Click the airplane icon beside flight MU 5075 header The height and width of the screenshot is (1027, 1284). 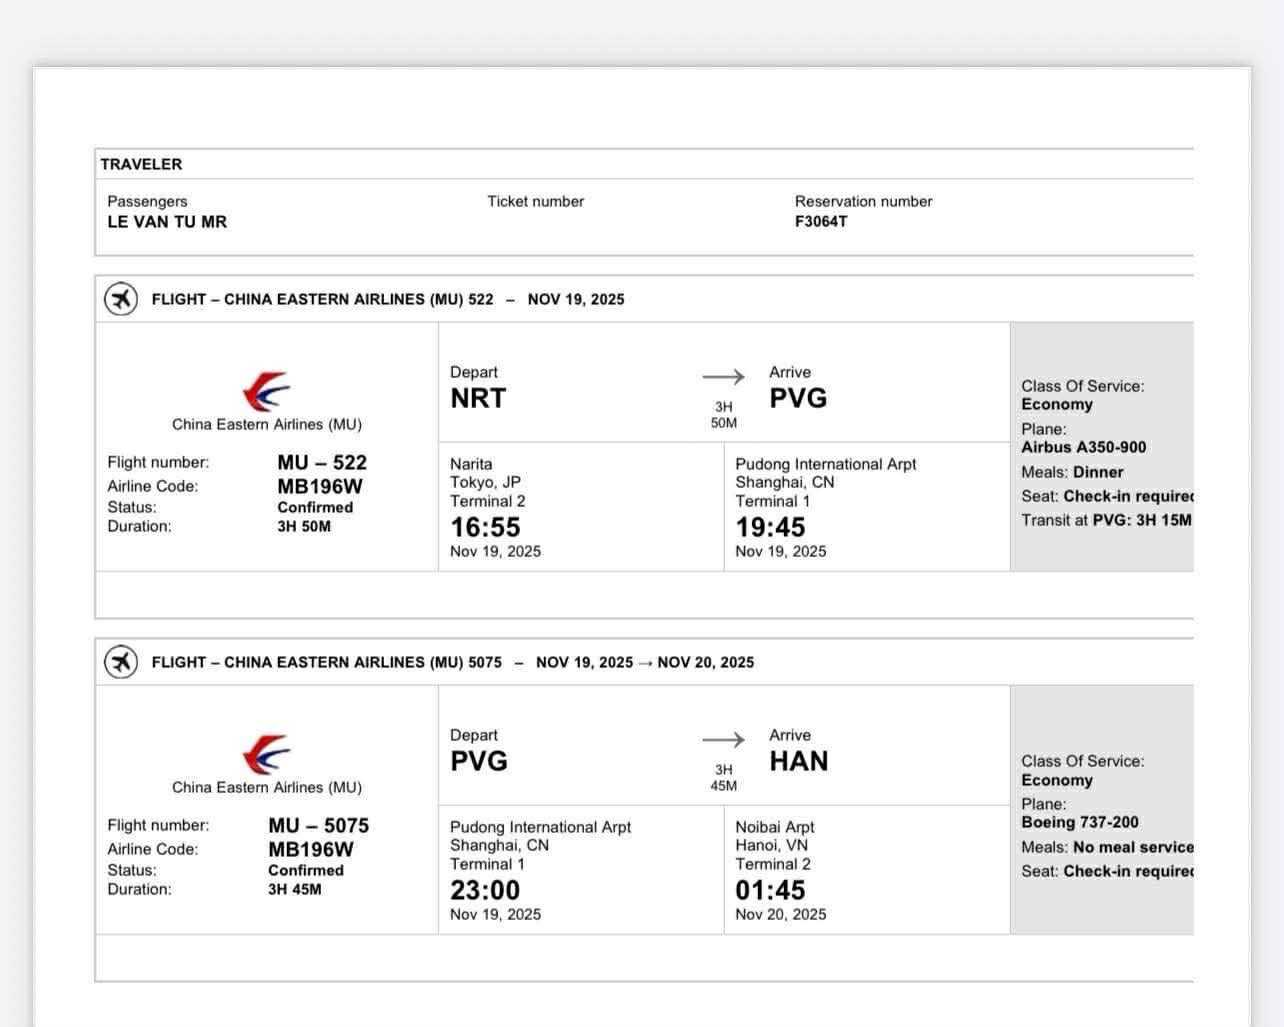pos(121,662)
